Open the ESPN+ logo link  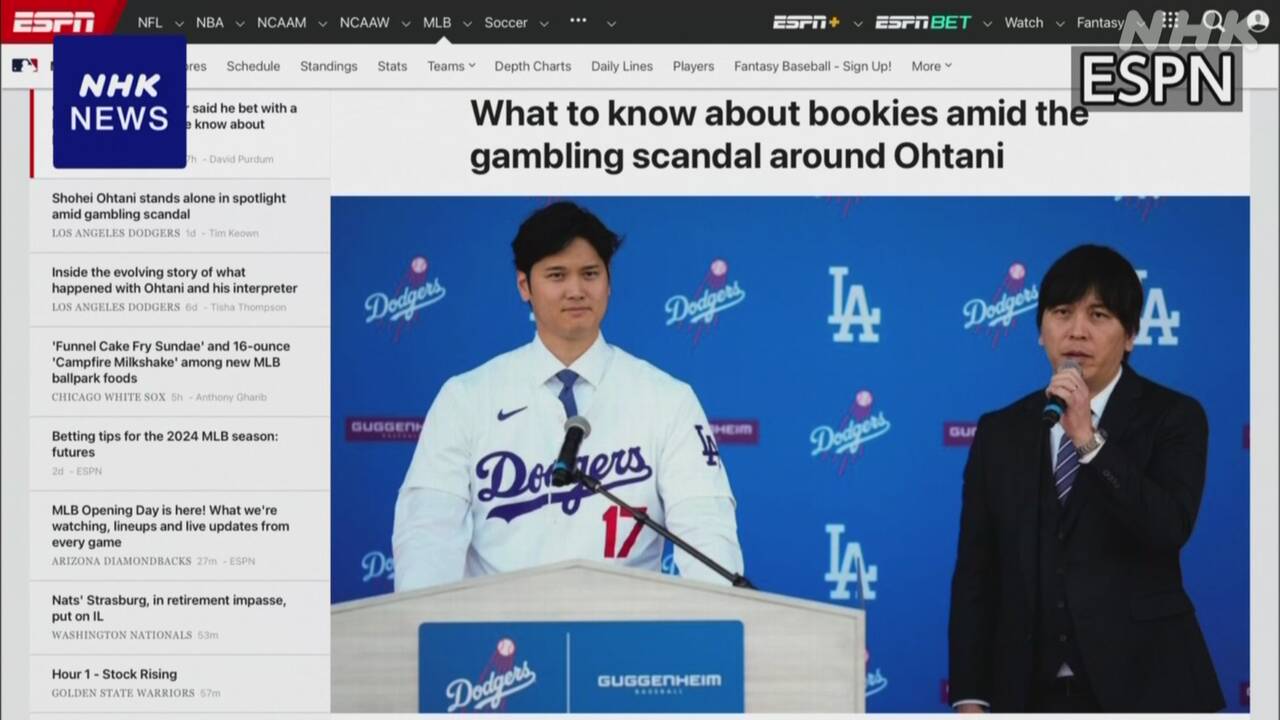(x=805, y=22)
